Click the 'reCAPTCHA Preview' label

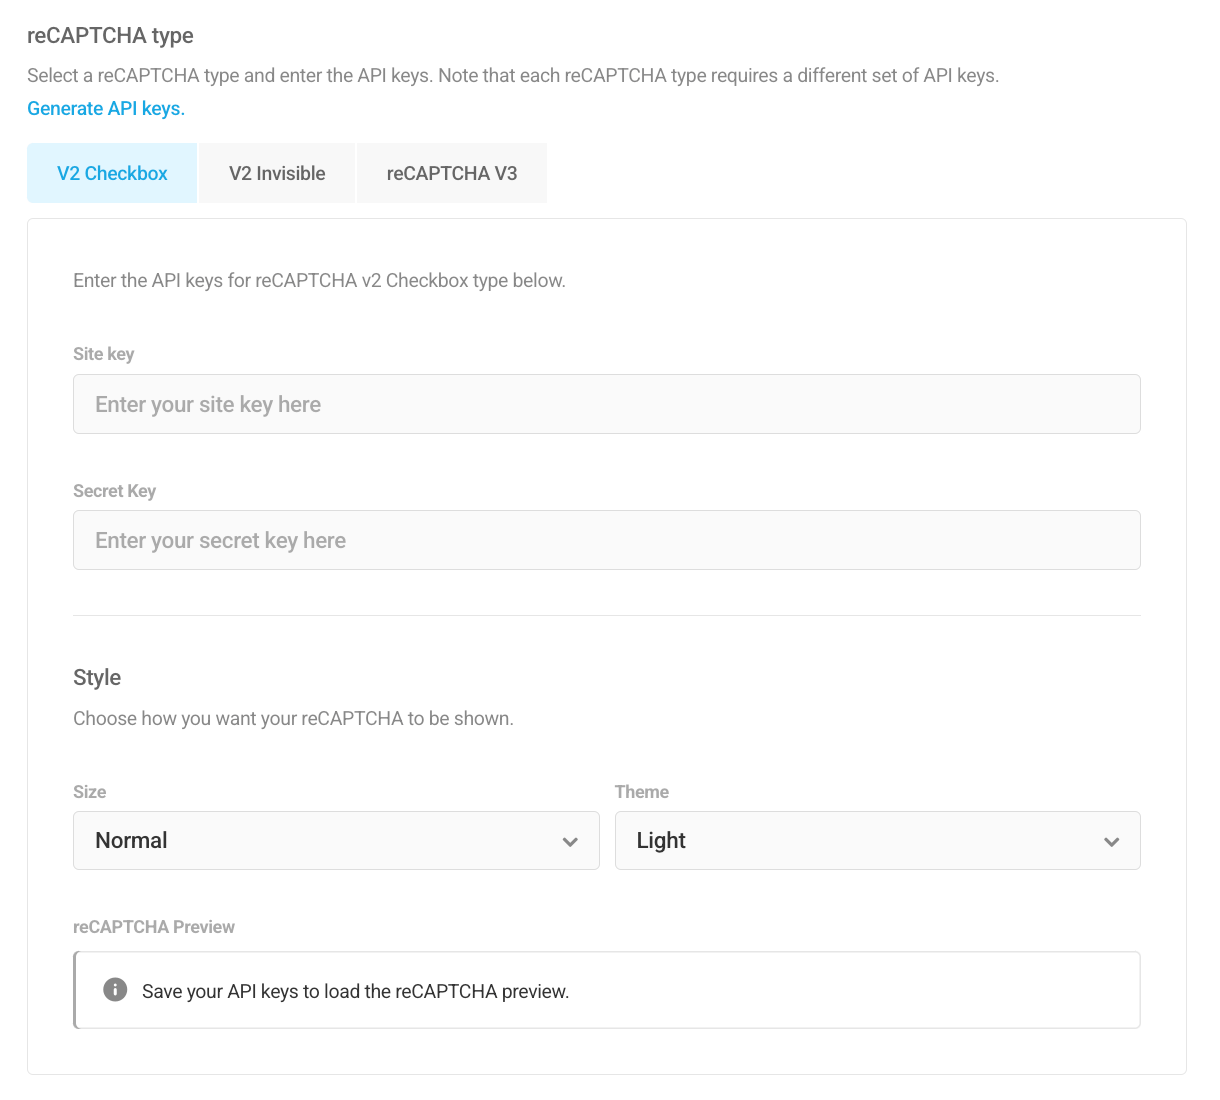click(x=154, y=927)
